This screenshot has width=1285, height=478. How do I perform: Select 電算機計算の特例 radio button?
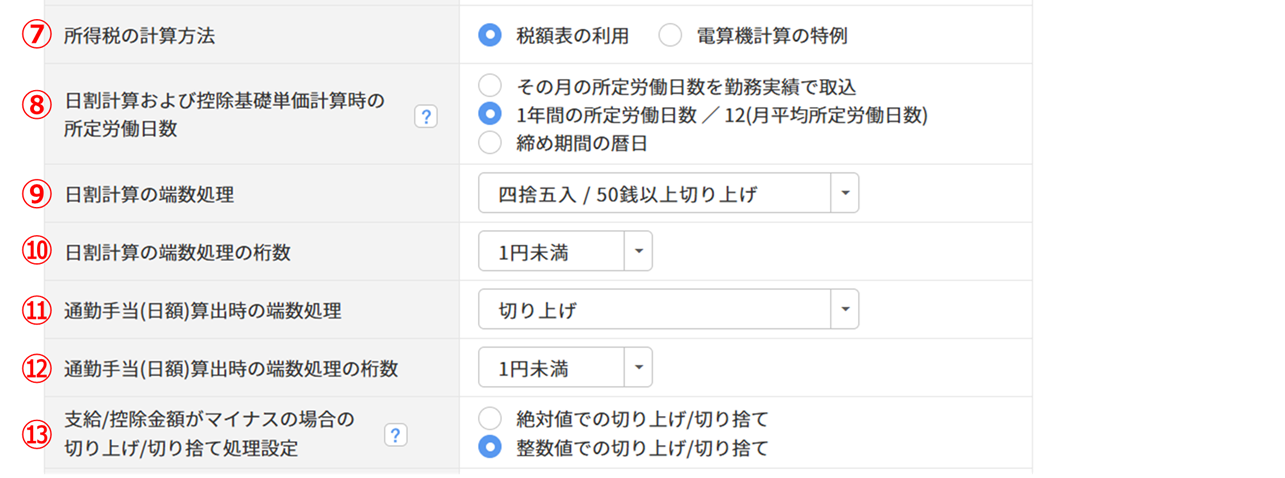click(670, 37)
